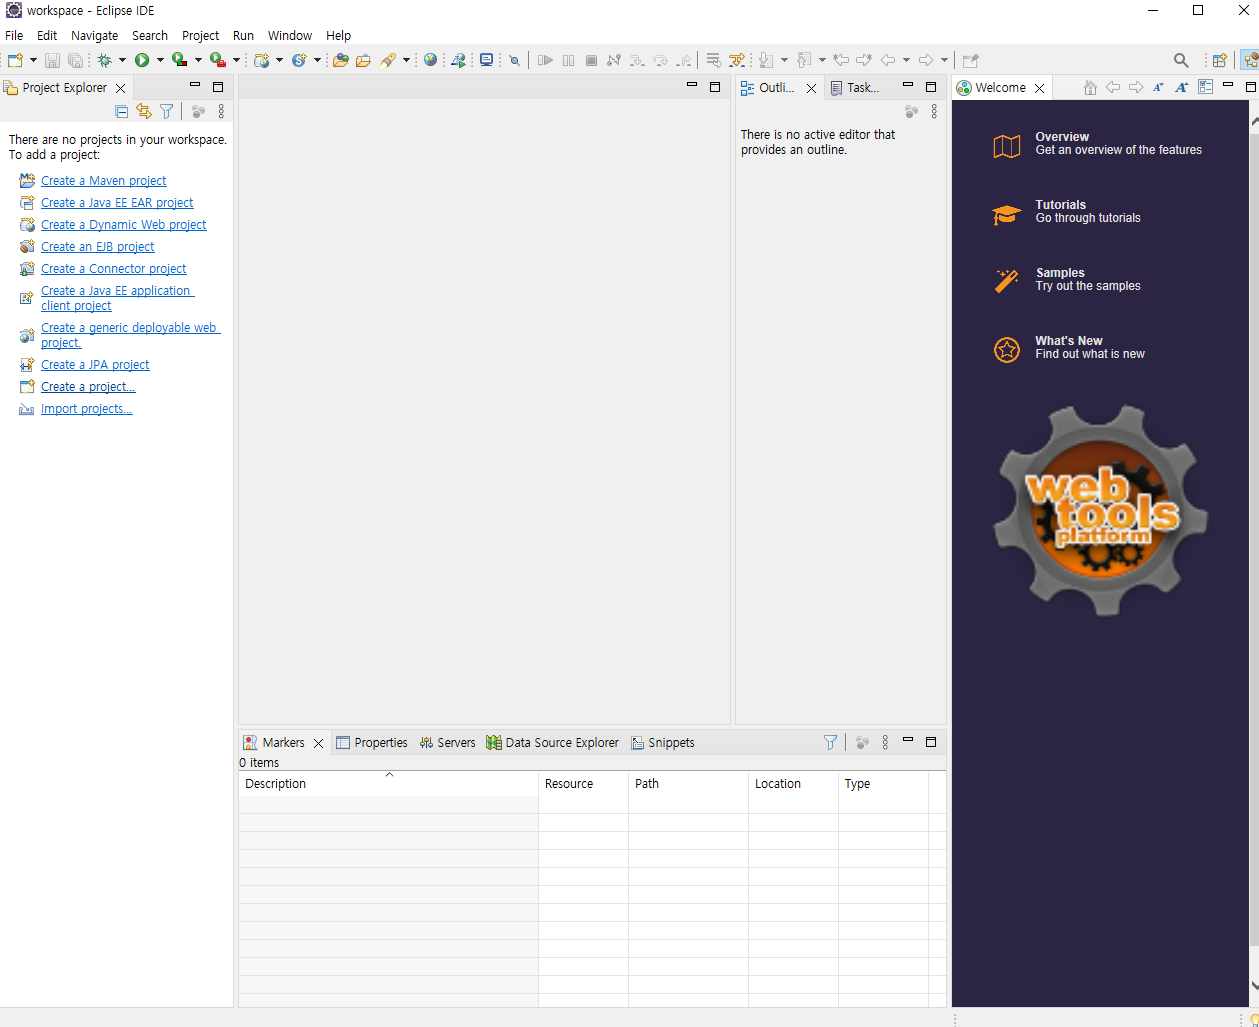Click Create a JPA project link
Viewport: 1259px width, 1027px height.
95,365
